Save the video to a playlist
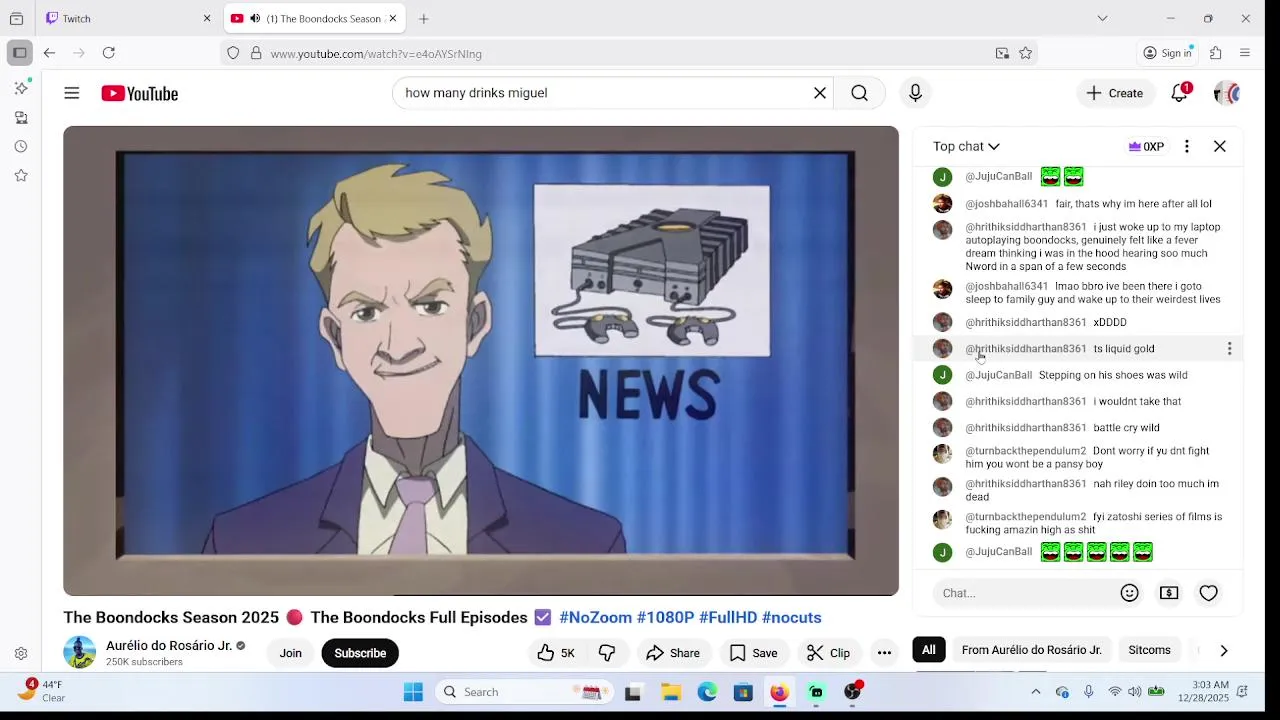This screenshot has width=1280, height=720. [x=753, y=653]
